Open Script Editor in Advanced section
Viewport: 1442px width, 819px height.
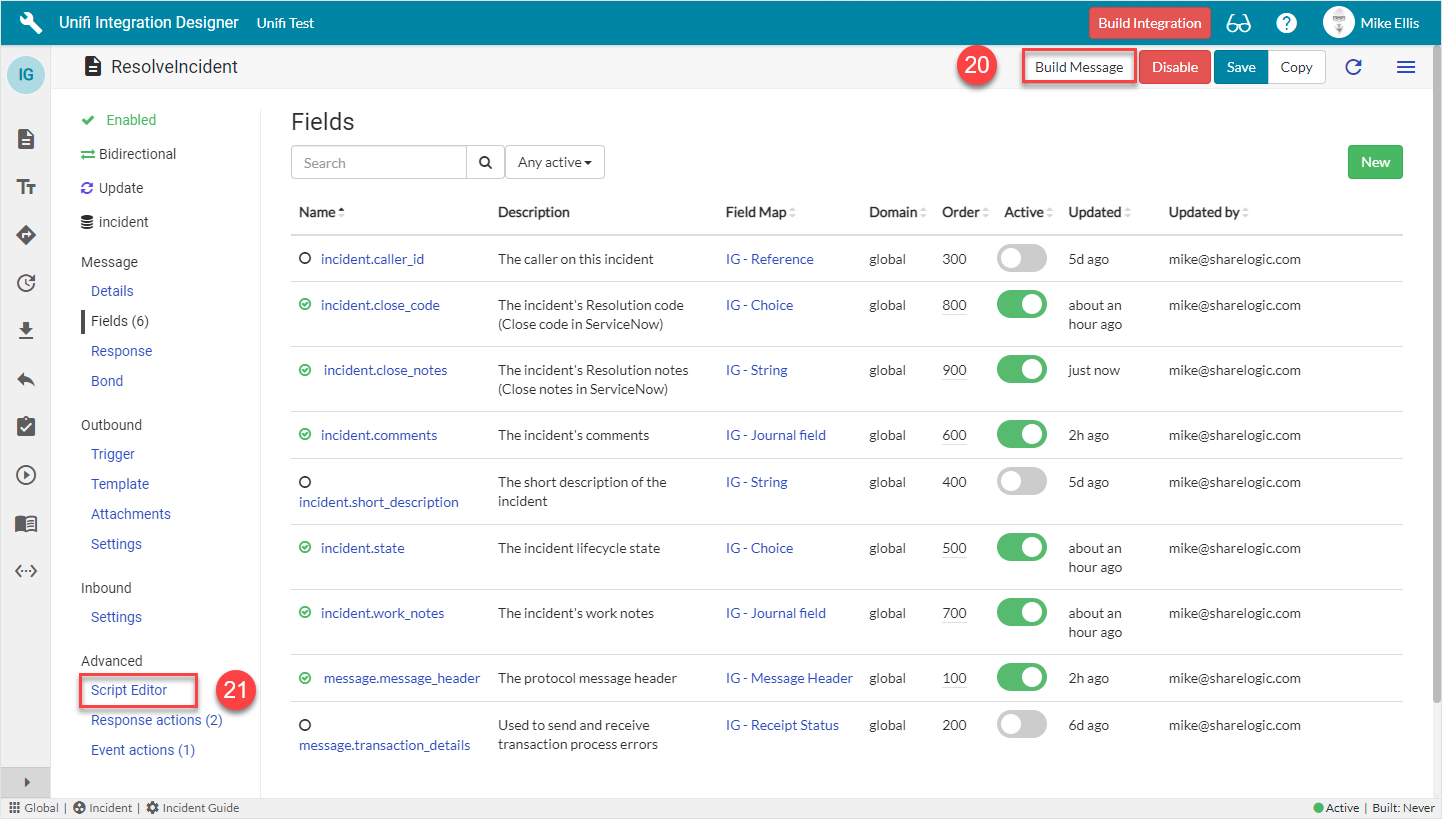coord(129,690)
